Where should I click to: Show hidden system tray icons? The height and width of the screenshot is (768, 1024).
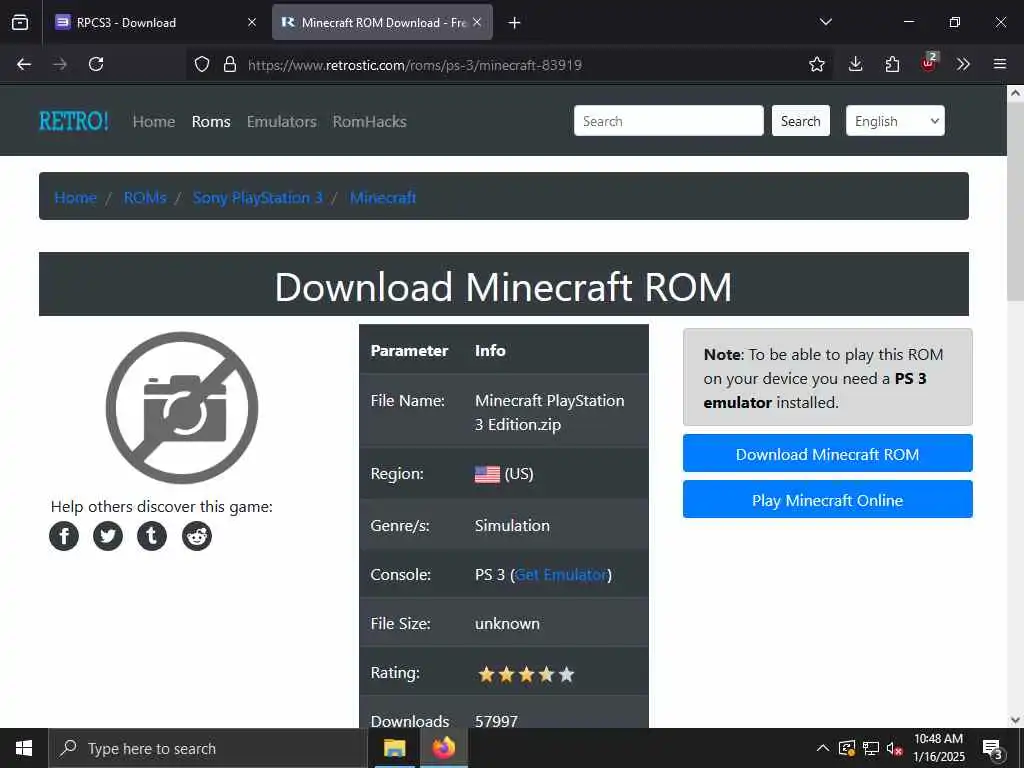[x=823, y=748]
